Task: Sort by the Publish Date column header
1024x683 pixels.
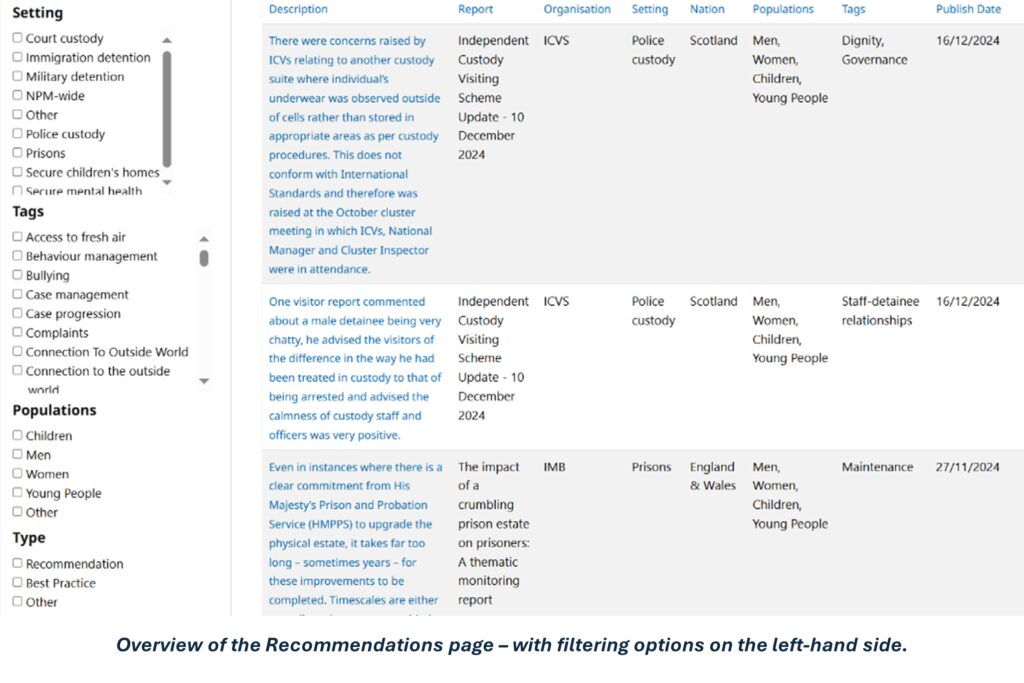Action: click(x=967, y=9)
